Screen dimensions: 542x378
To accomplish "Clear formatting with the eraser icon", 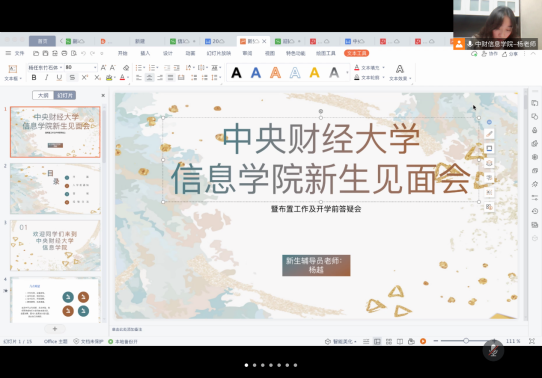I will pos(126,67).
